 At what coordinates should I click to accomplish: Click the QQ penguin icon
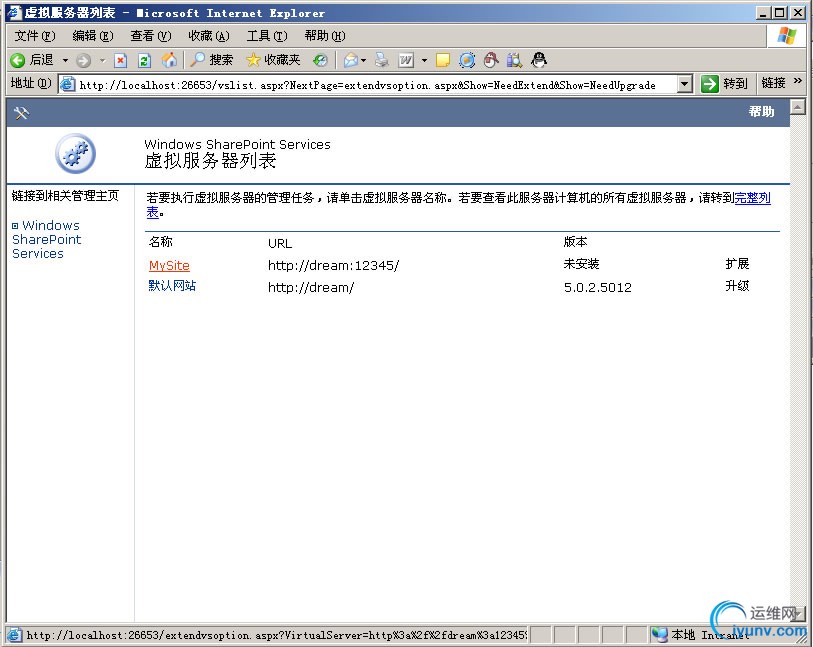[x=539, y=60]
